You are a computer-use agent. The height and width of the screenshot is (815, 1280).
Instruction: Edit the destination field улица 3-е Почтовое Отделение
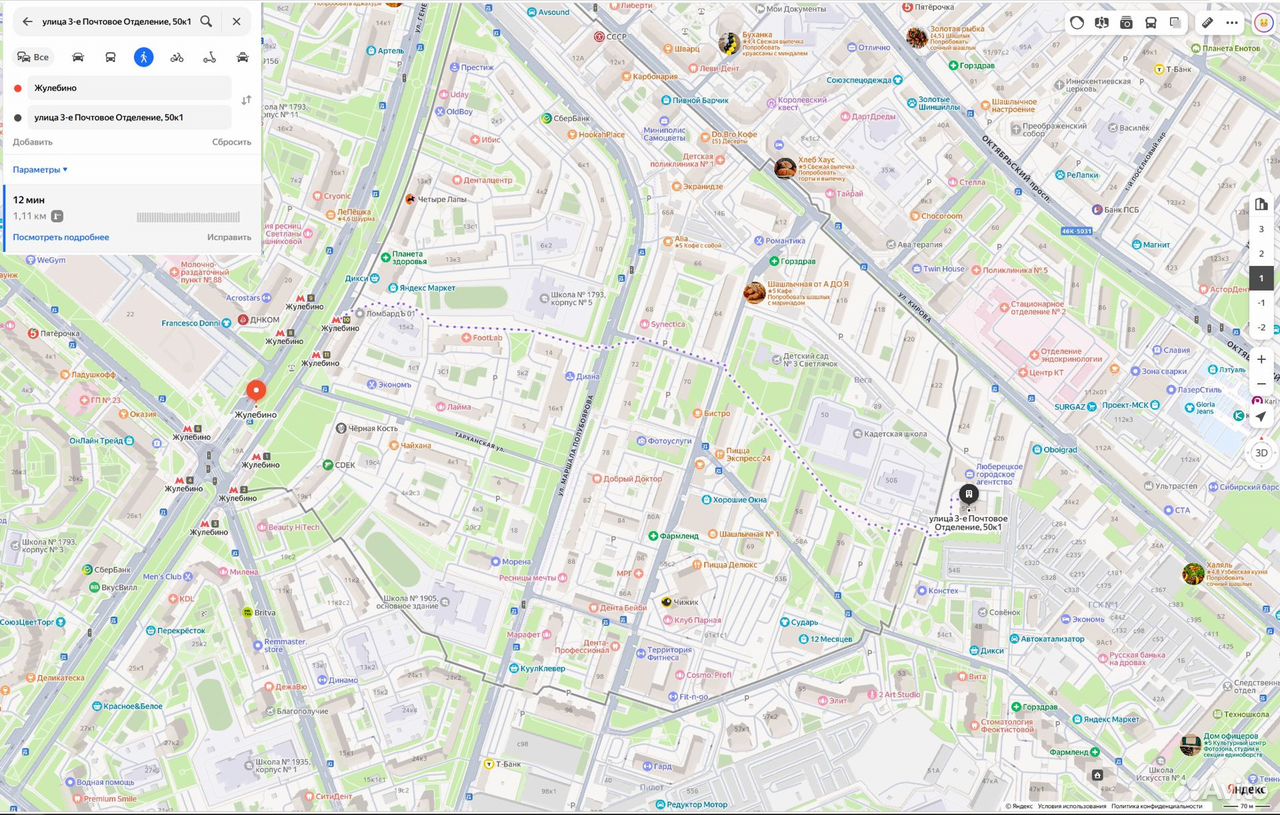point(130,117)
